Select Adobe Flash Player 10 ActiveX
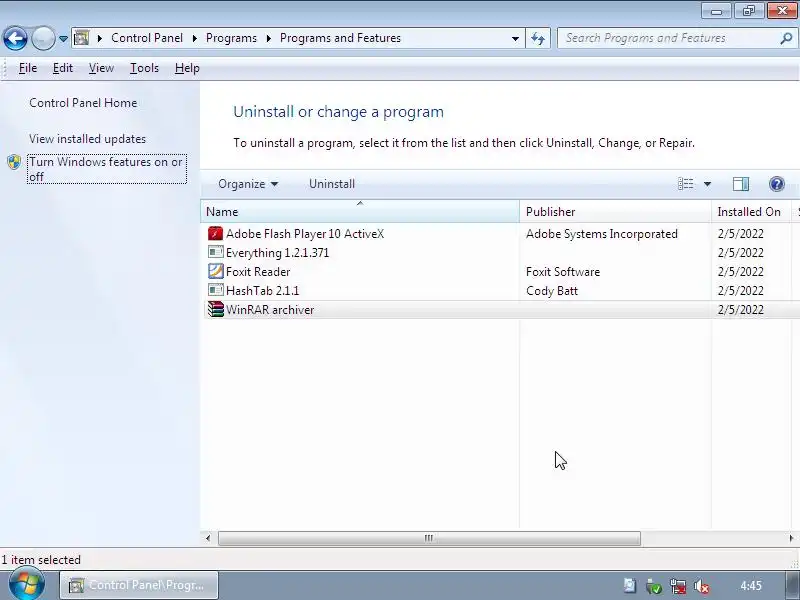The width and height of the screenshot is (800, 600). tap(305, 234)
